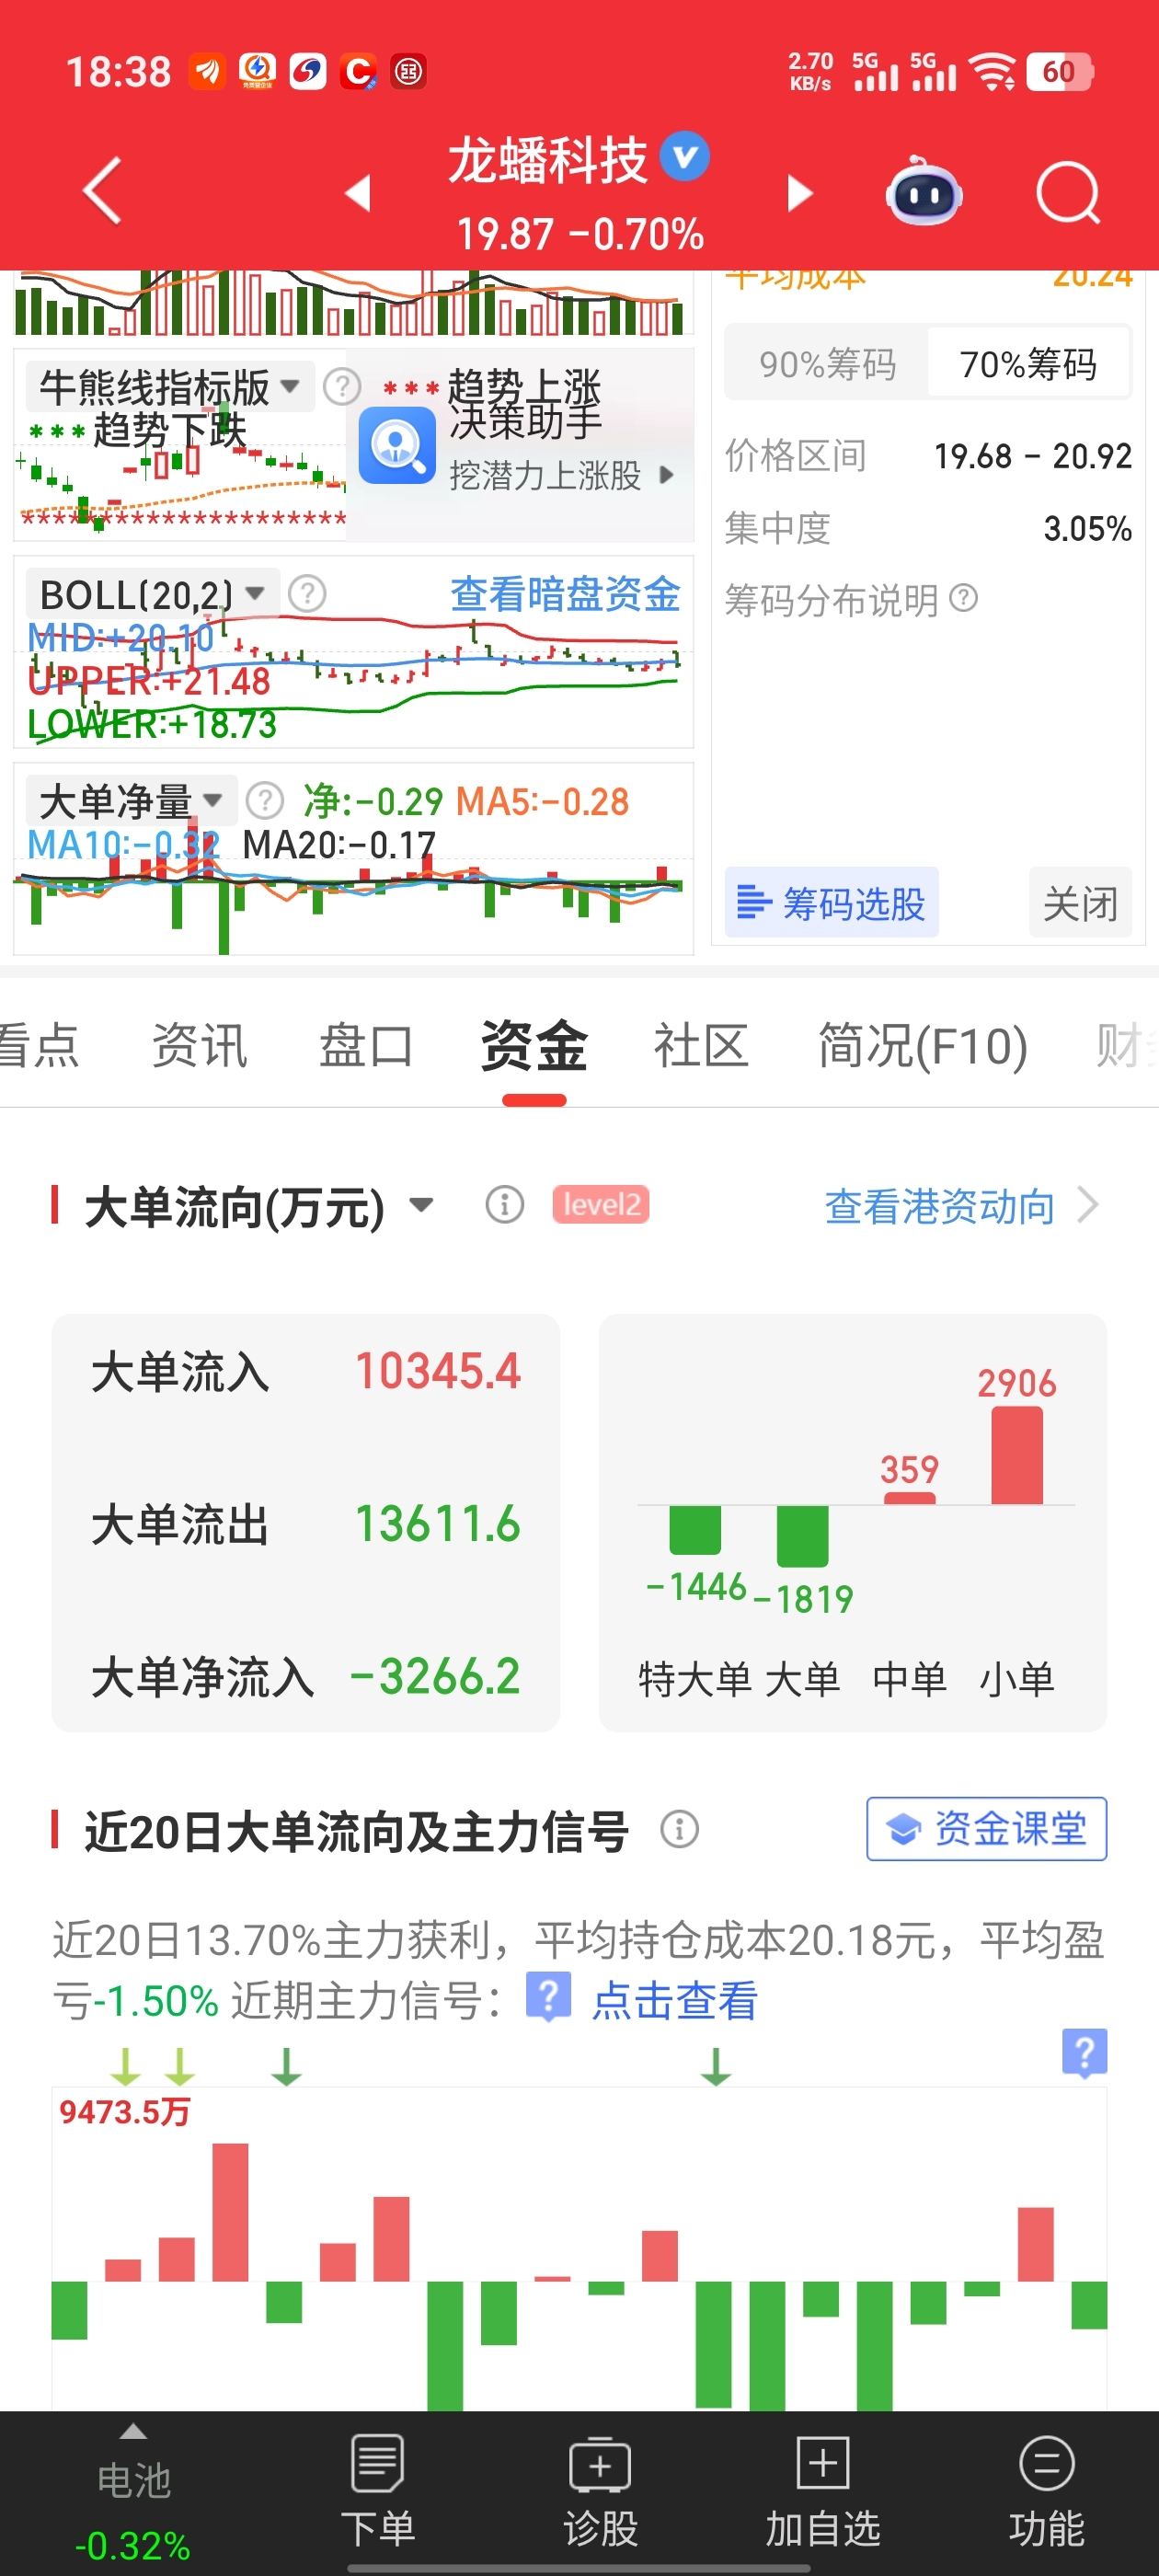Open help icon next to 筹码分布说明
The width and height of the screenshot is (1159, 2576).
coord(964,598)
